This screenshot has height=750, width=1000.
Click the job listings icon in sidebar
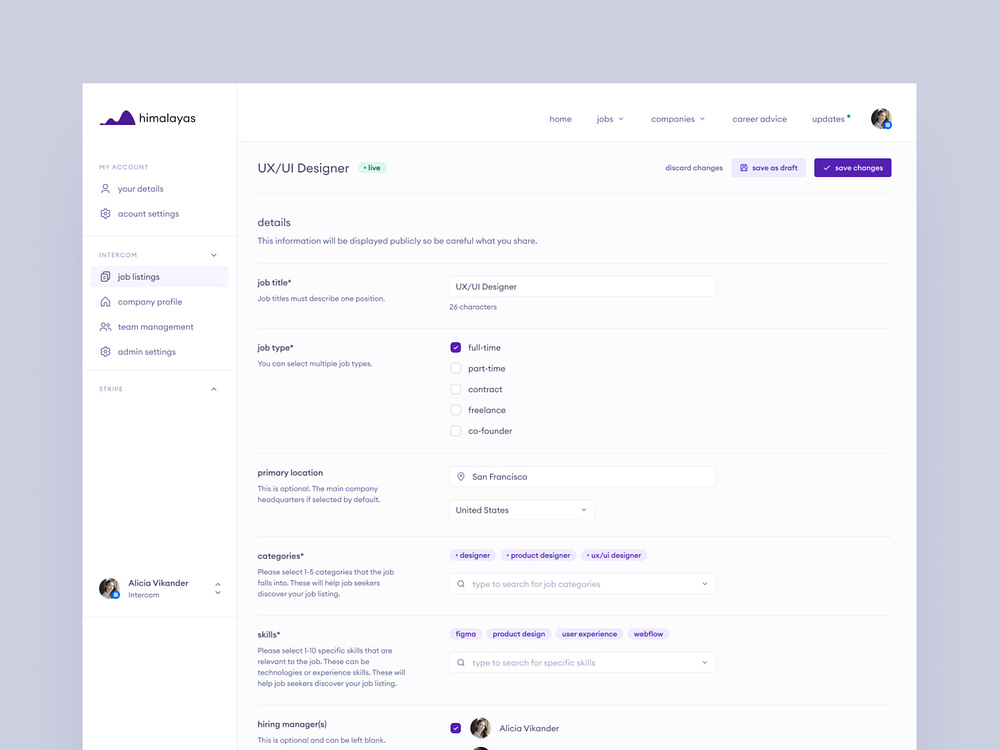[108, 276]
